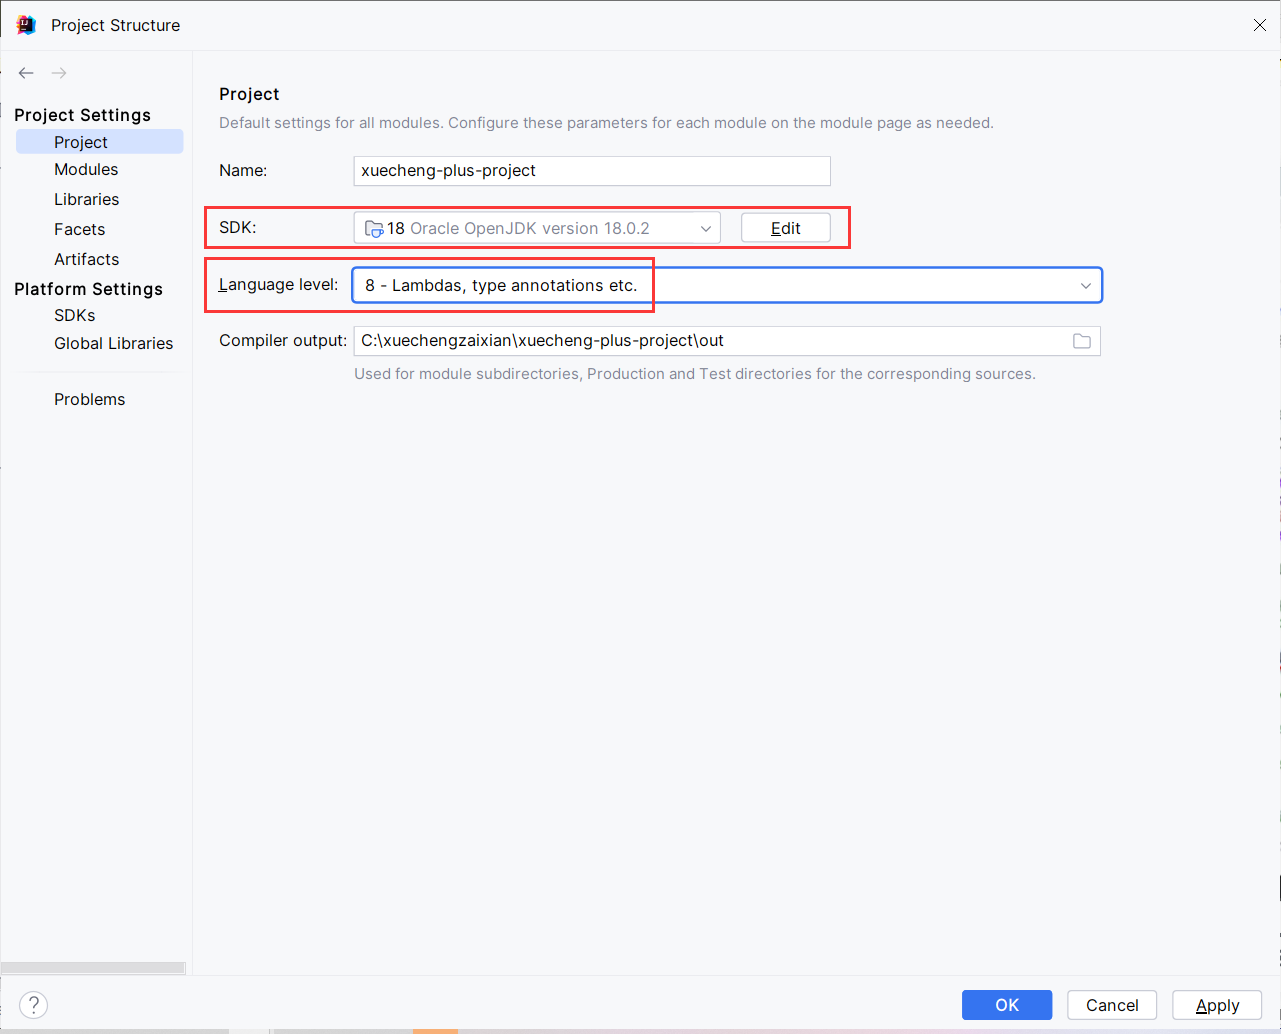1281x1034 pixels.
Task: Go back with the left arrow icon
Action: click(26, 73)
